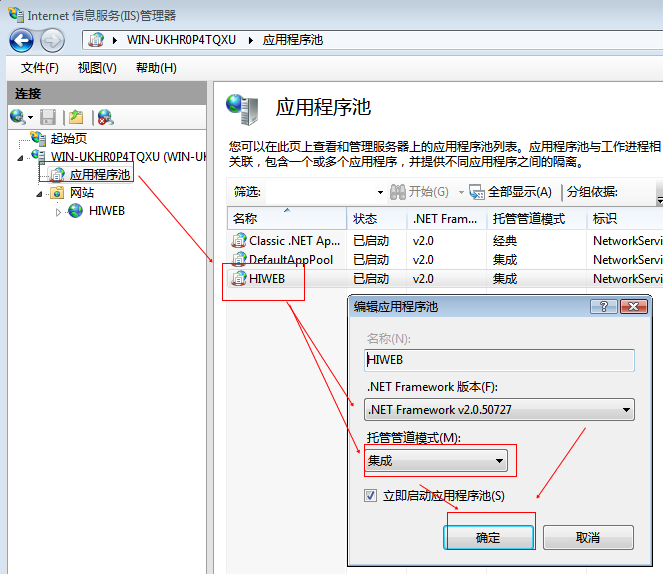Screen dimensions: 663x574
Task: Sort by managed pipeline mode column header
Action: click(536, 219)
